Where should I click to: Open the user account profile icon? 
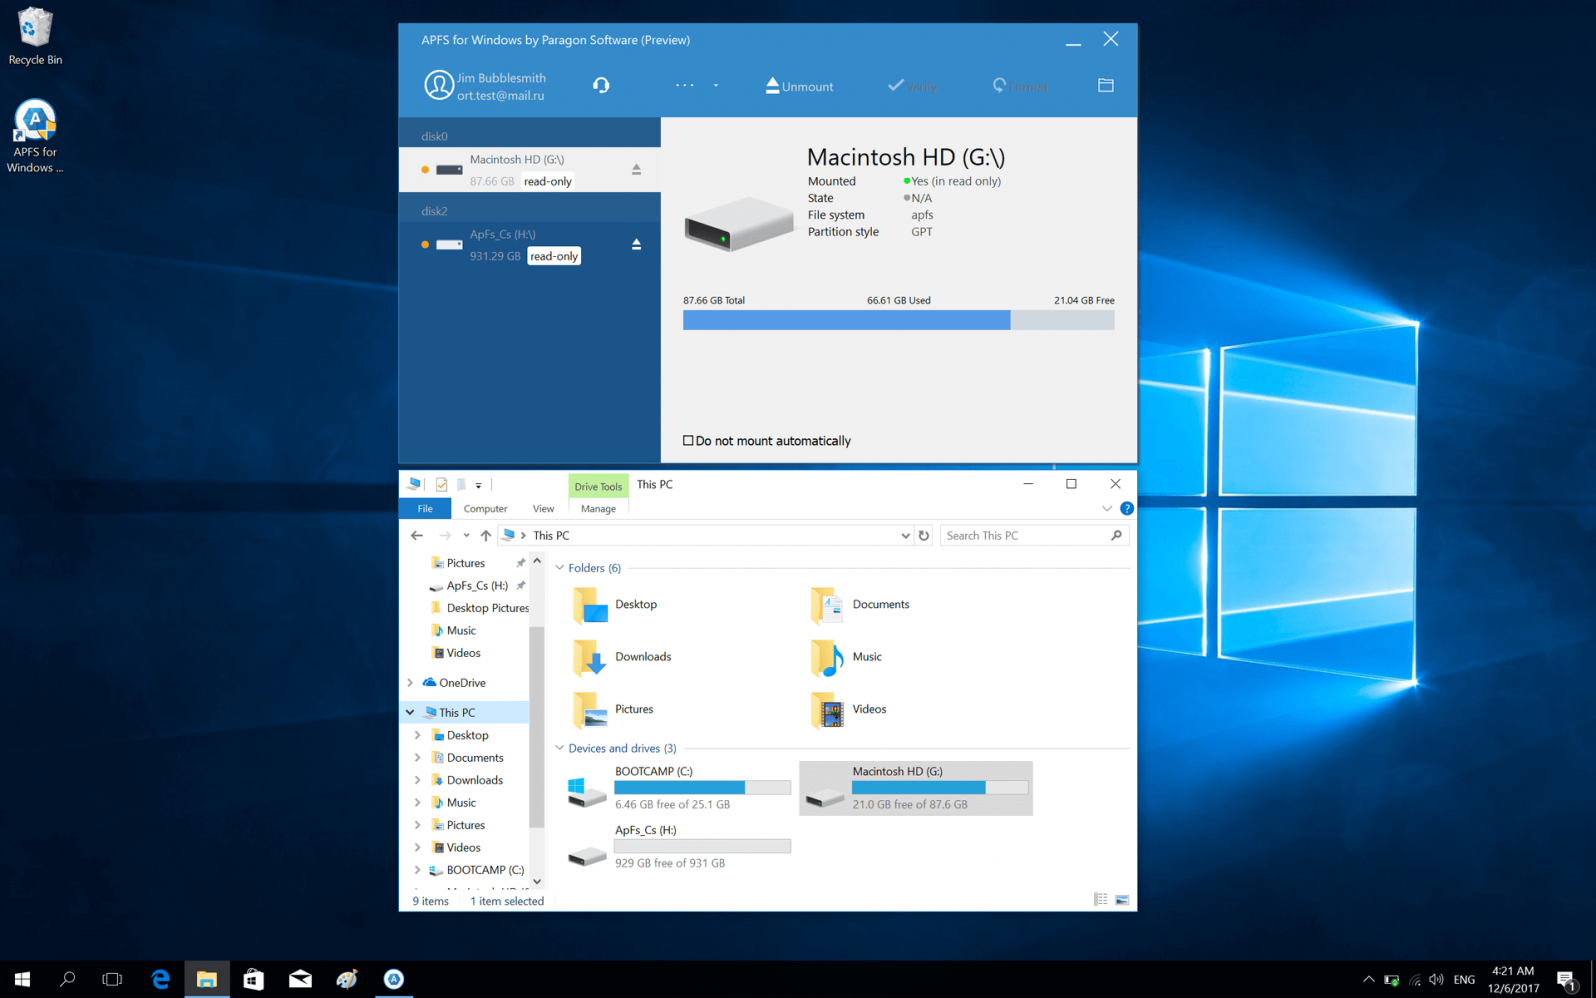(x=438, y=86)
